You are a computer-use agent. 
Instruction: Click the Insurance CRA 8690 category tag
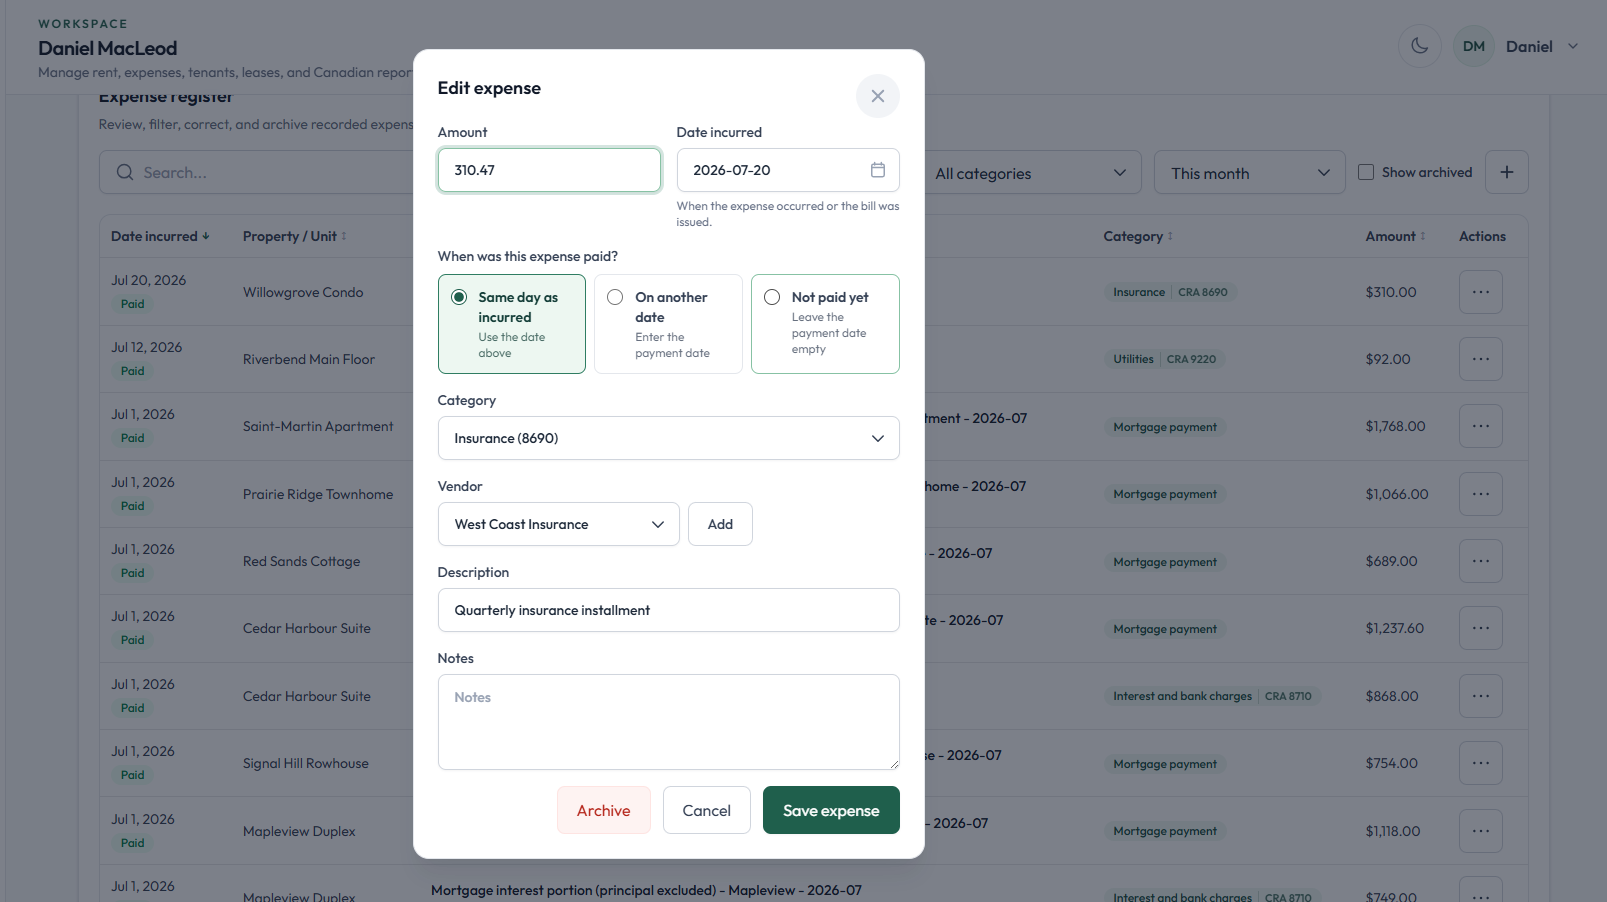tap(1170, 292)
